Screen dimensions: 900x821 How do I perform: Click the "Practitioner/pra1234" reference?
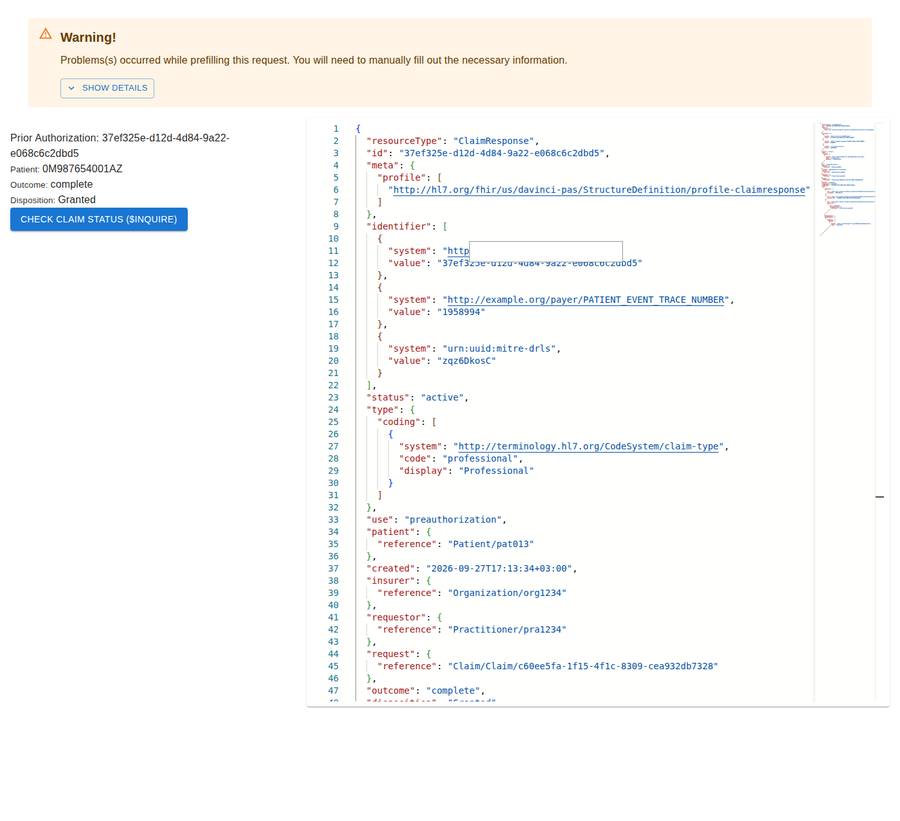507,629
